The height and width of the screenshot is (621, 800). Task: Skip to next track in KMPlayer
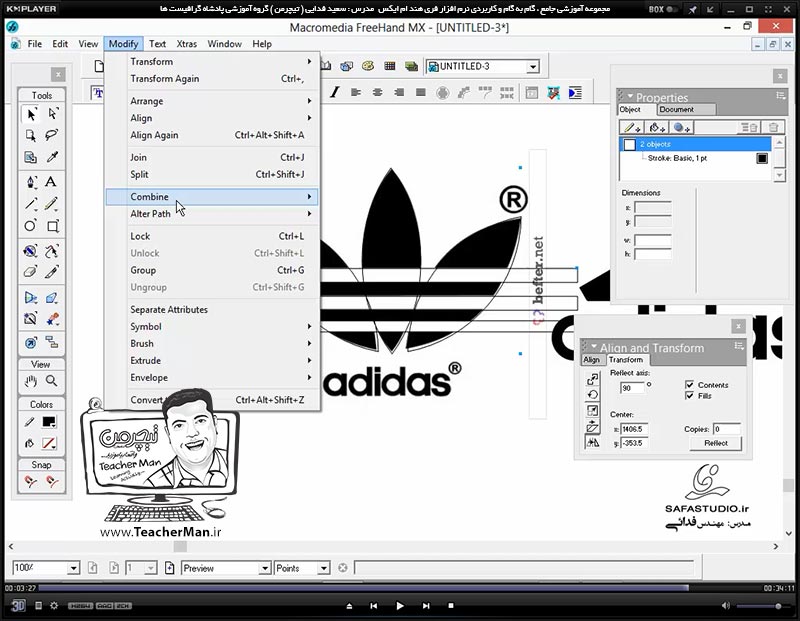(426, 606)
